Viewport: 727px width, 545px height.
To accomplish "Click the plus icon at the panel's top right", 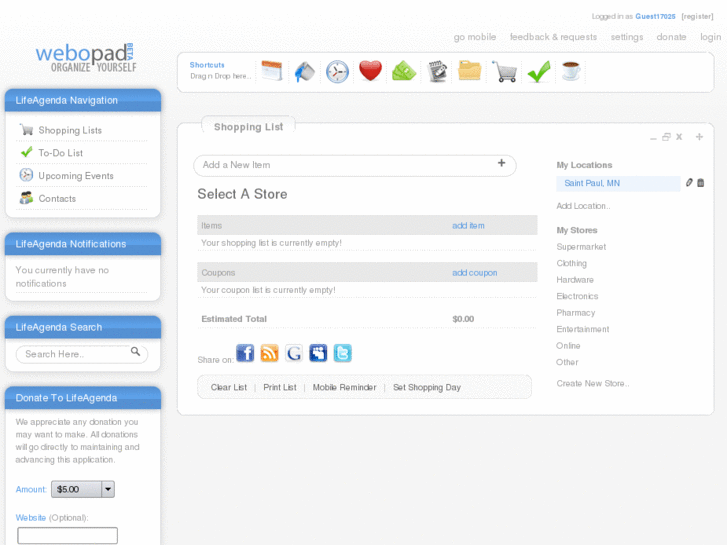I will [x=699, y=136].
